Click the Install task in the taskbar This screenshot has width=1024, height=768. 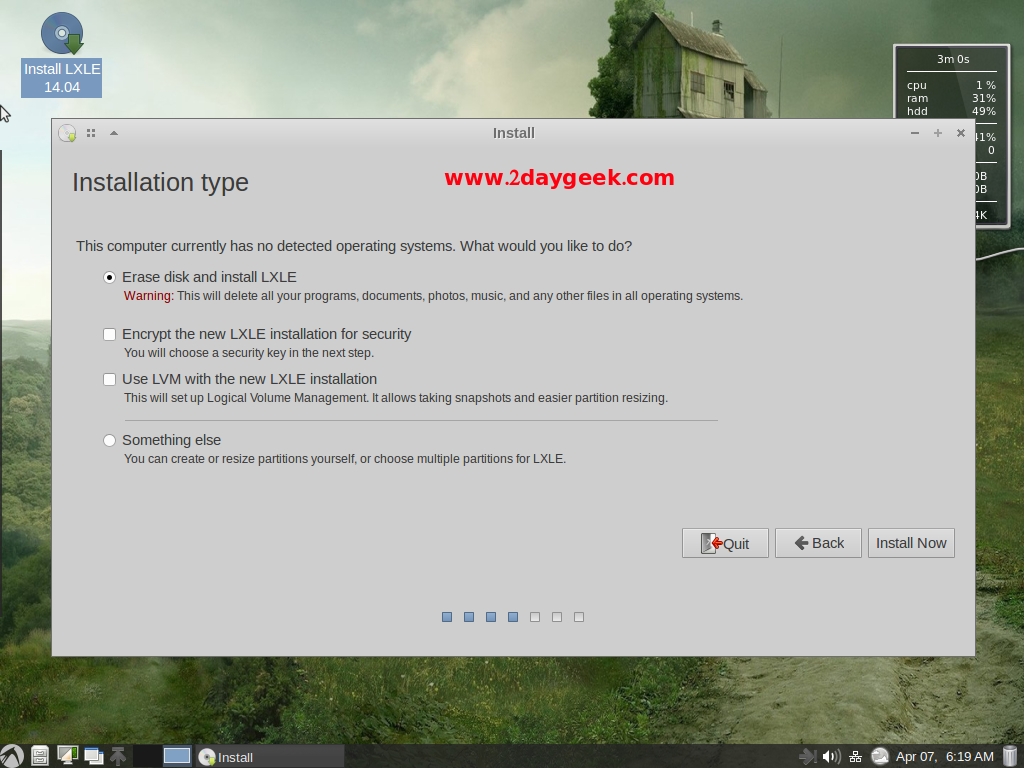click(270, 756)
